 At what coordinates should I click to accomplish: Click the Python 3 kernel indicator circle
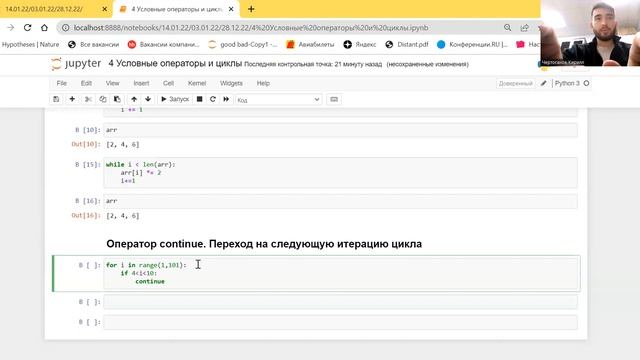click(x=587, y=83)
